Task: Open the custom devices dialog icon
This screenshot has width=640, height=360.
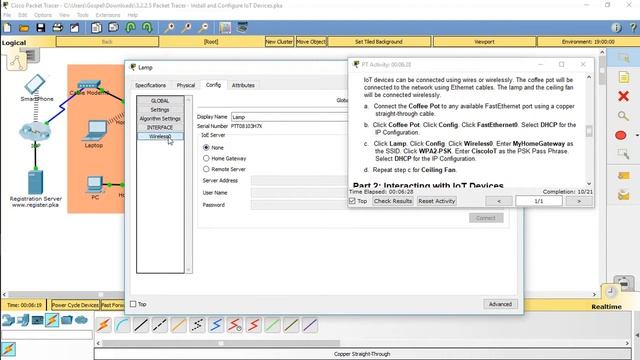Action: click(242, 27)
